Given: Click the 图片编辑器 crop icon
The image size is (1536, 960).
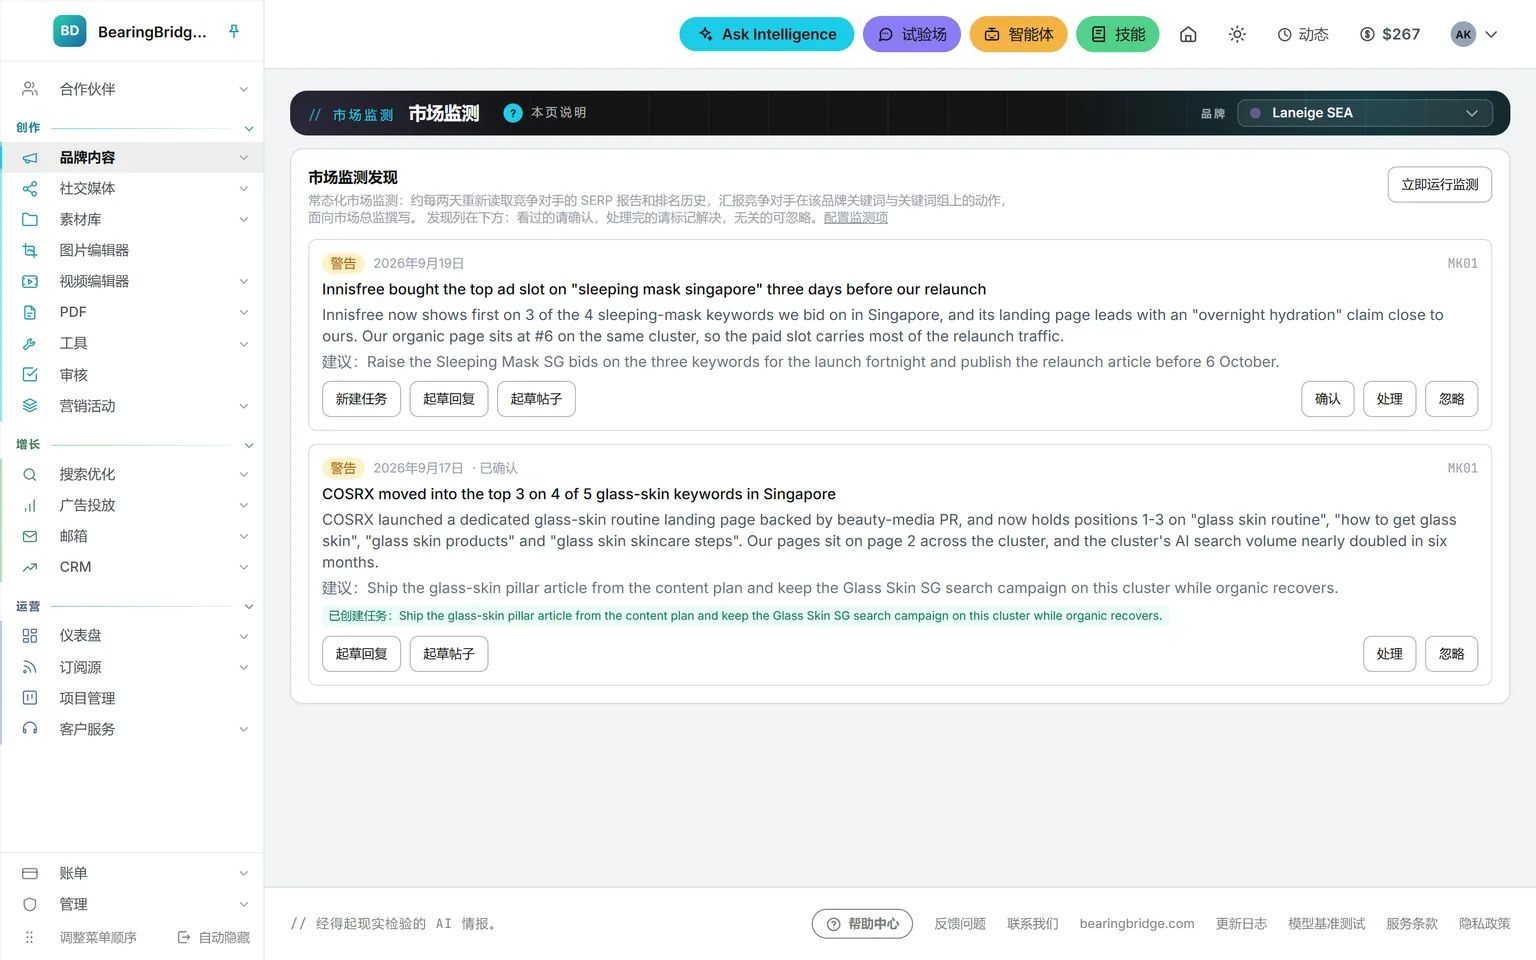Looking at the screenshot, I should [30, 250].
